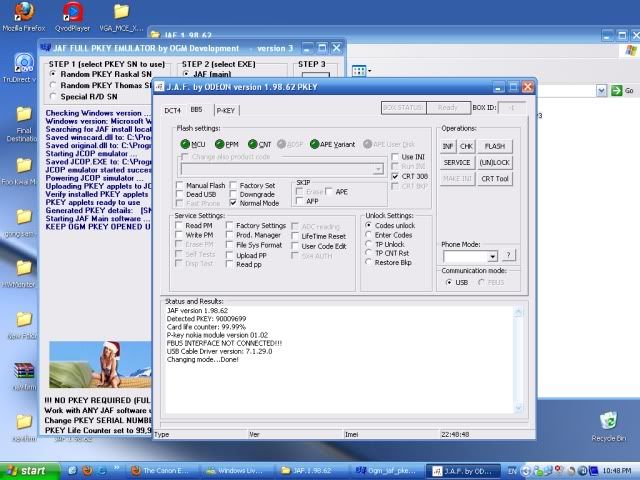Open Mozilla Firefox desktop shortcut
This screenshot has width=640, height=480.
click(24, 16)
